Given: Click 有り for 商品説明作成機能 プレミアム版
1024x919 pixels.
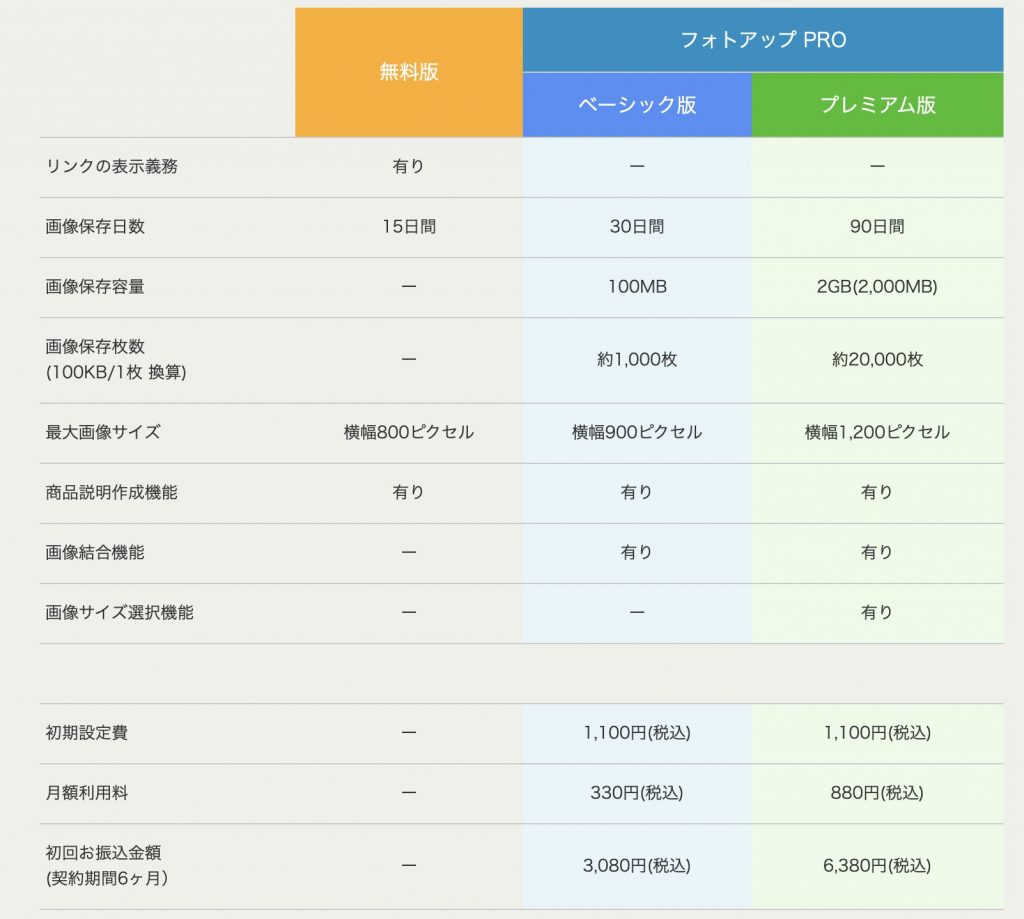Looking at the screenshot, I should [877, 492].
